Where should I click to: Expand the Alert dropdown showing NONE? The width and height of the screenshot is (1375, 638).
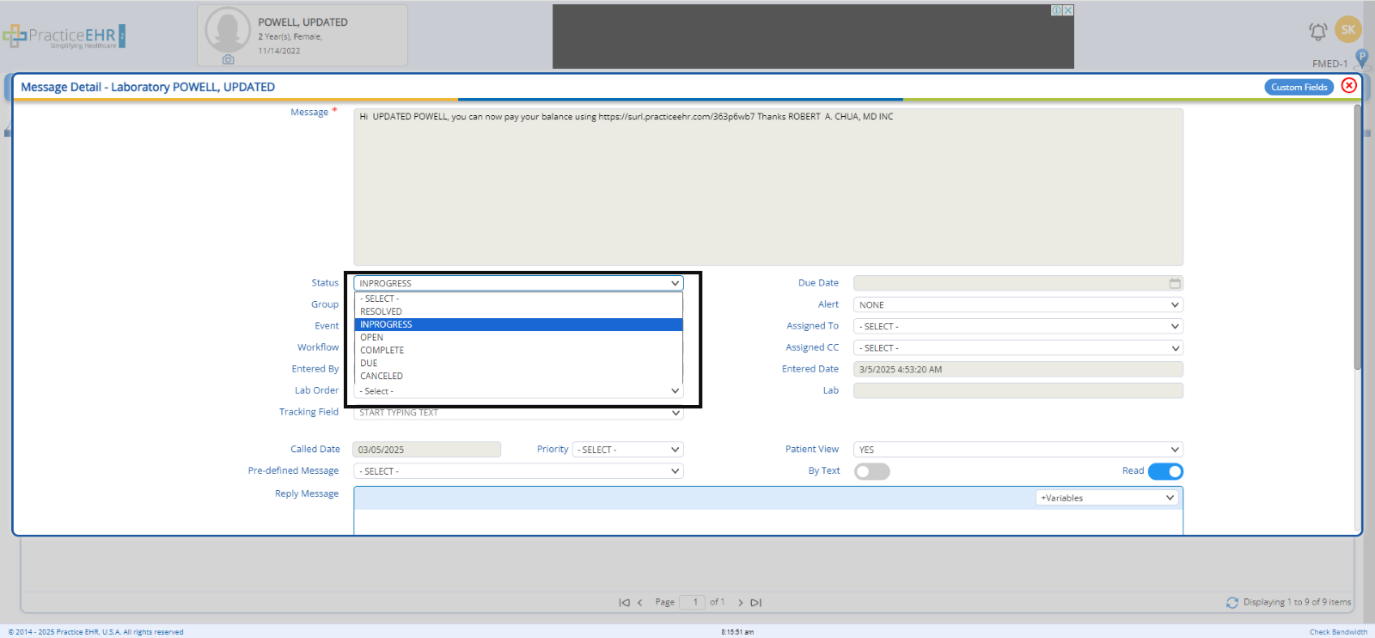coord(1018,305)
